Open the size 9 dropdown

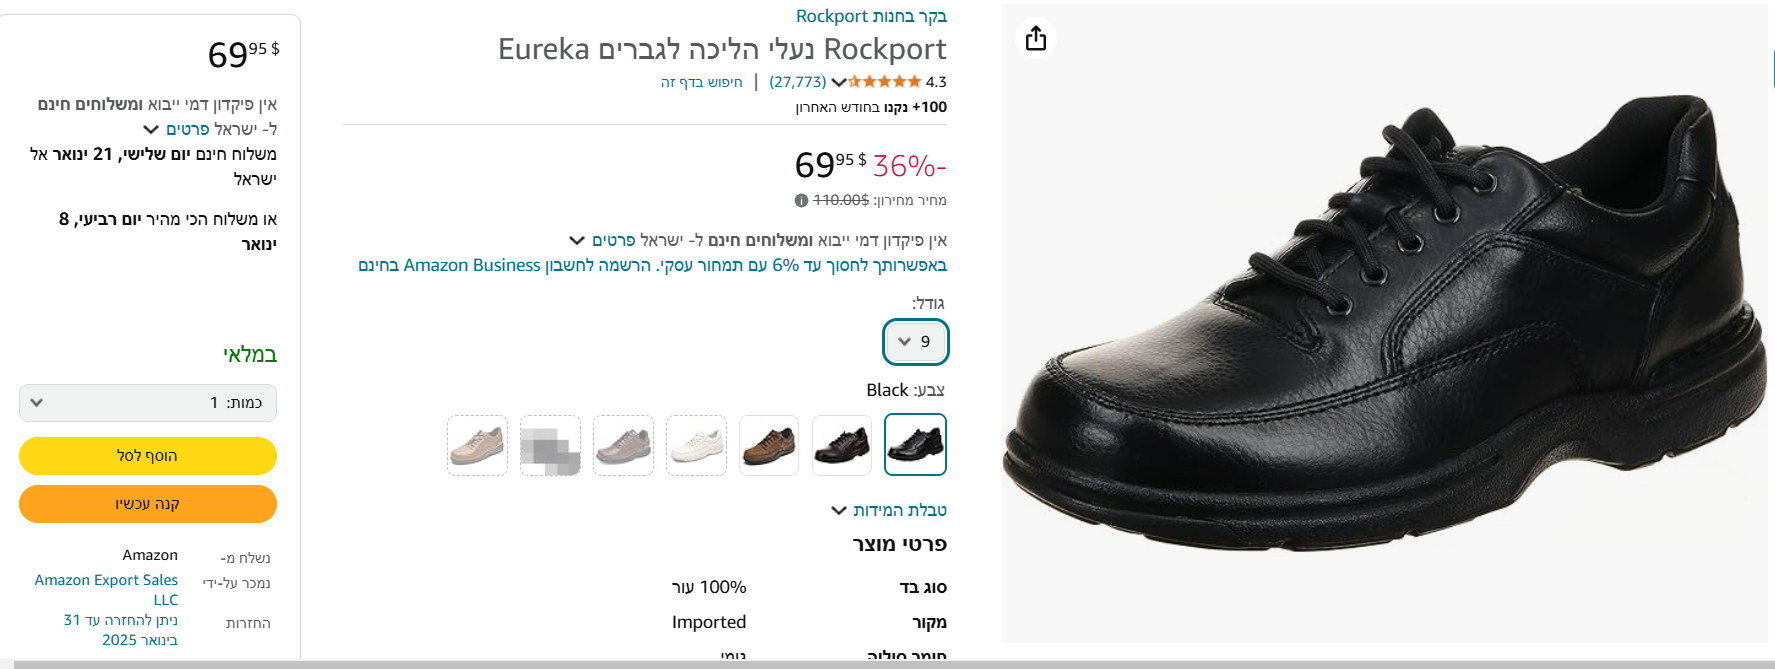(x=915, y=342)
